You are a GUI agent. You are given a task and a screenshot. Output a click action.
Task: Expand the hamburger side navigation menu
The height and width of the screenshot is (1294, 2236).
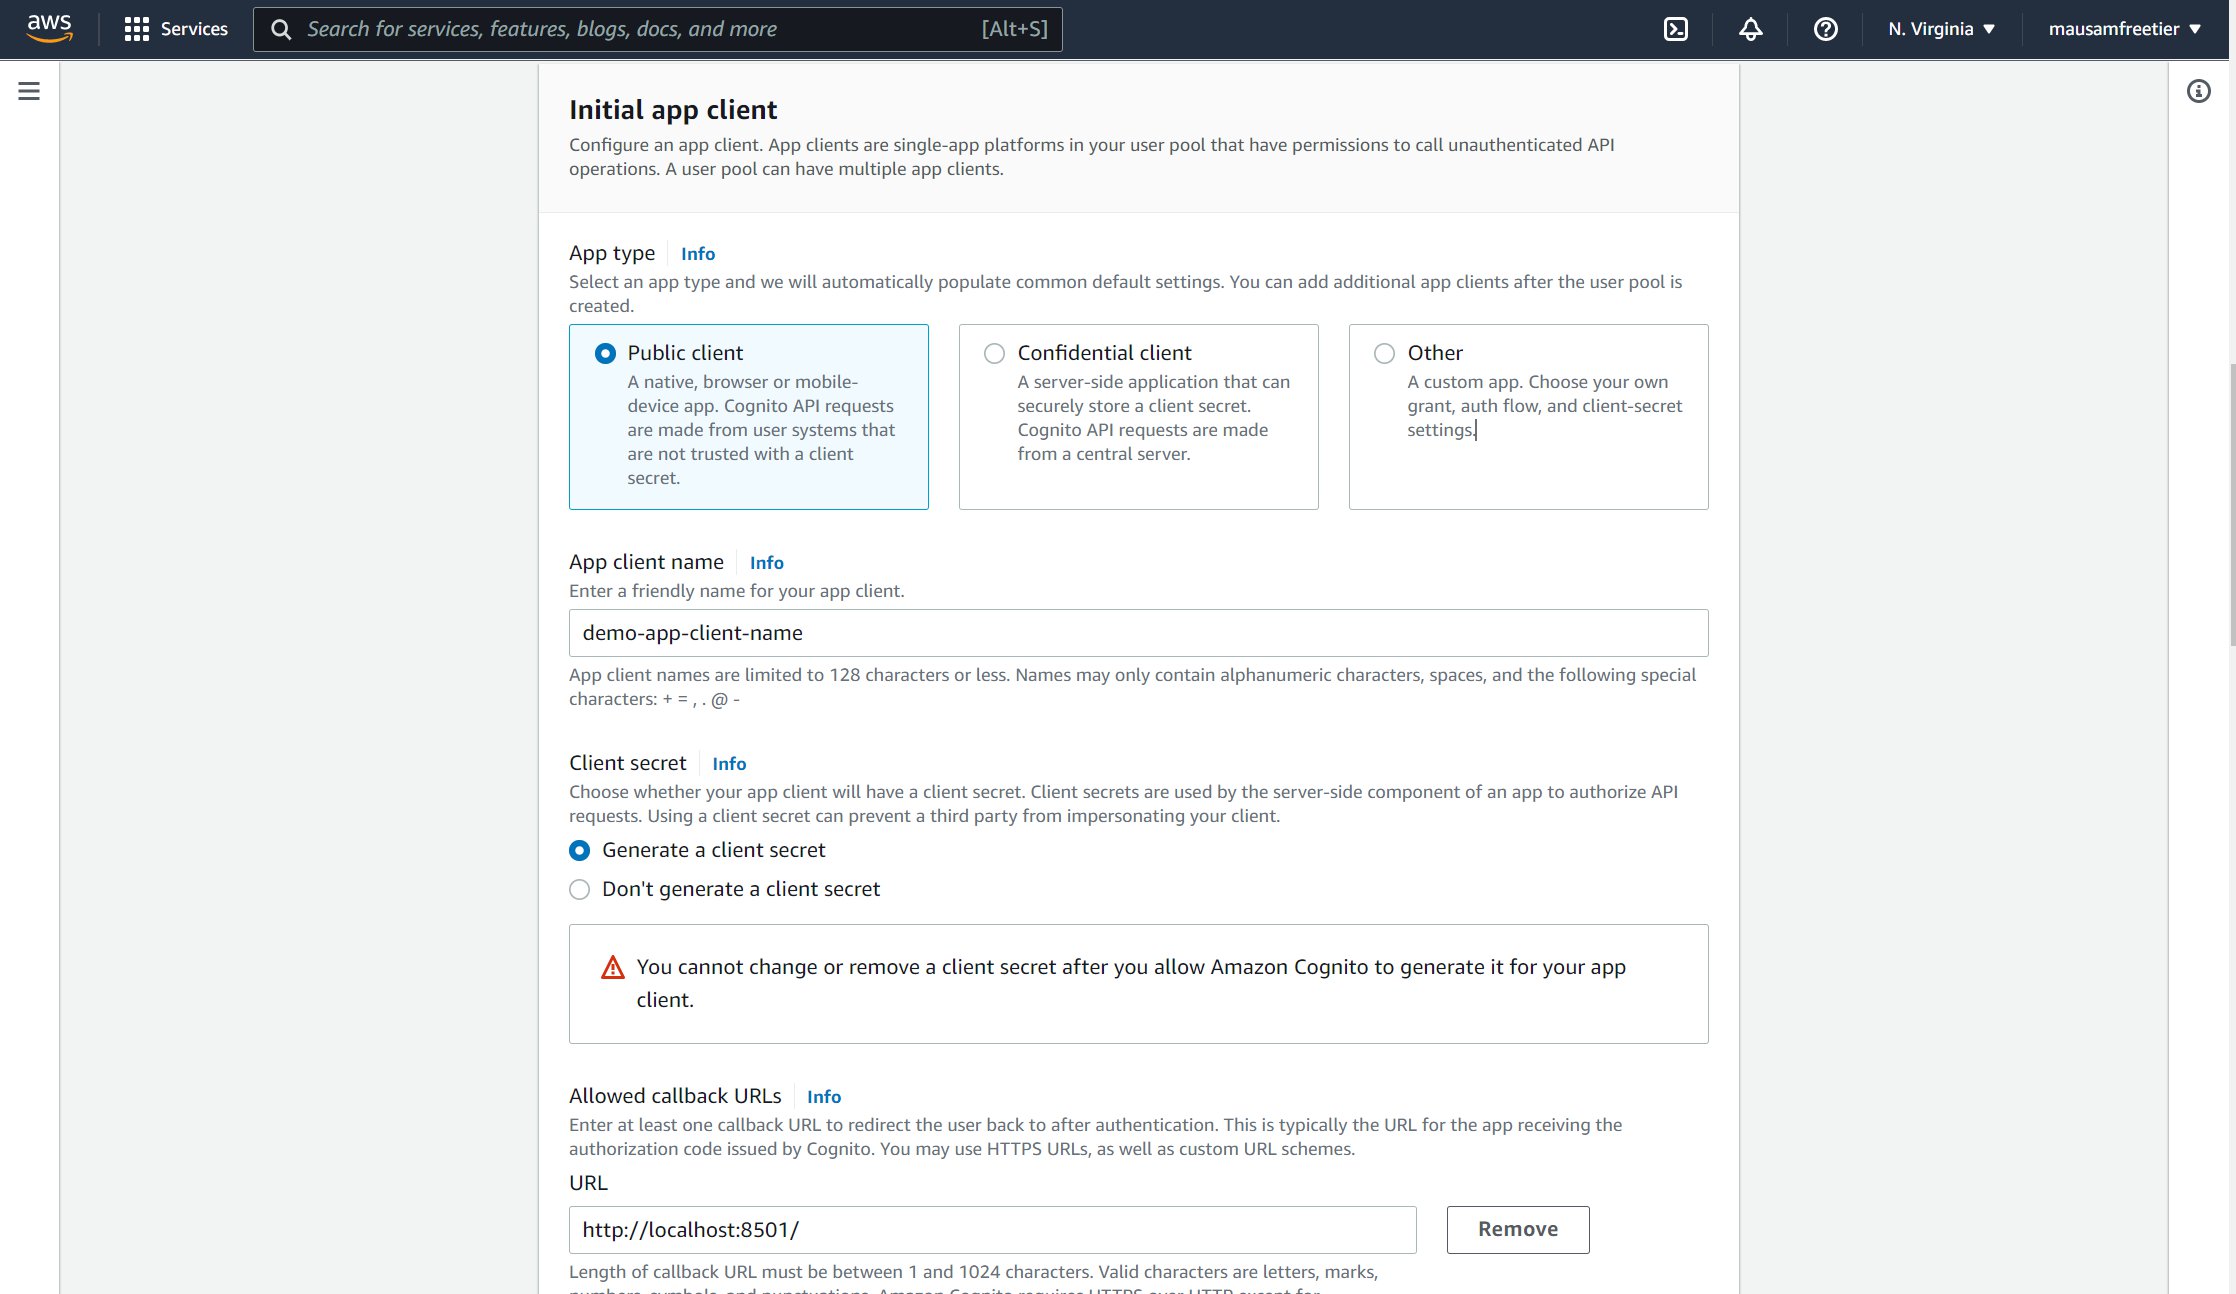point(29,92)
